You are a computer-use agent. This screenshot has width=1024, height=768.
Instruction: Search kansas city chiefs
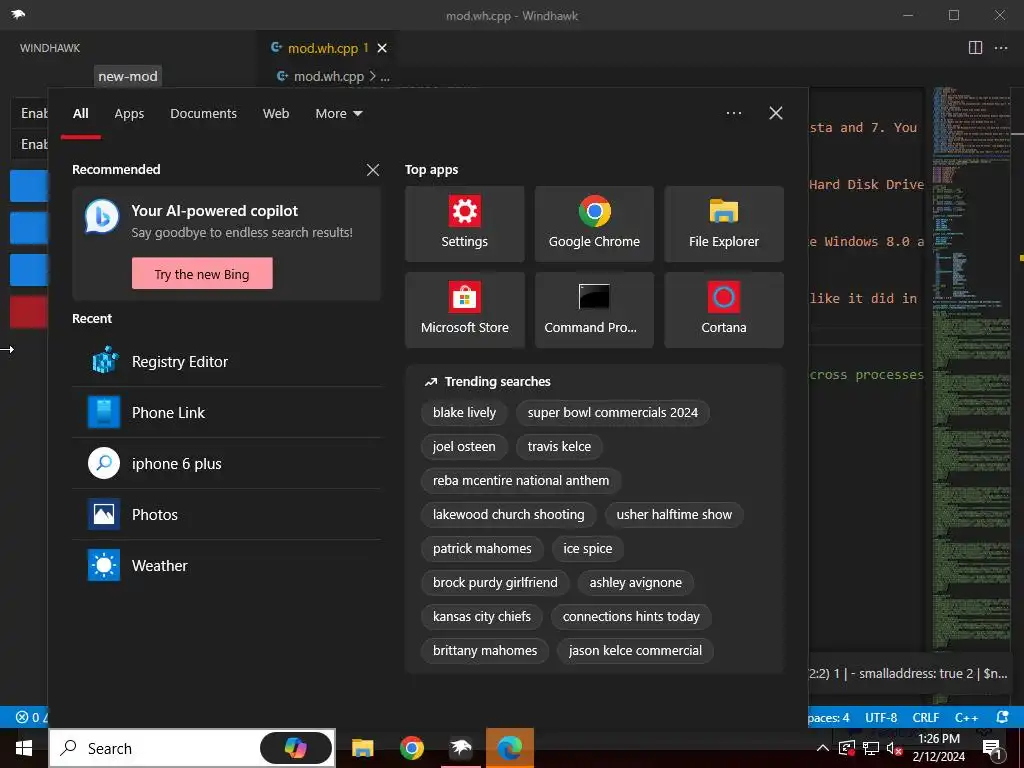481,616
